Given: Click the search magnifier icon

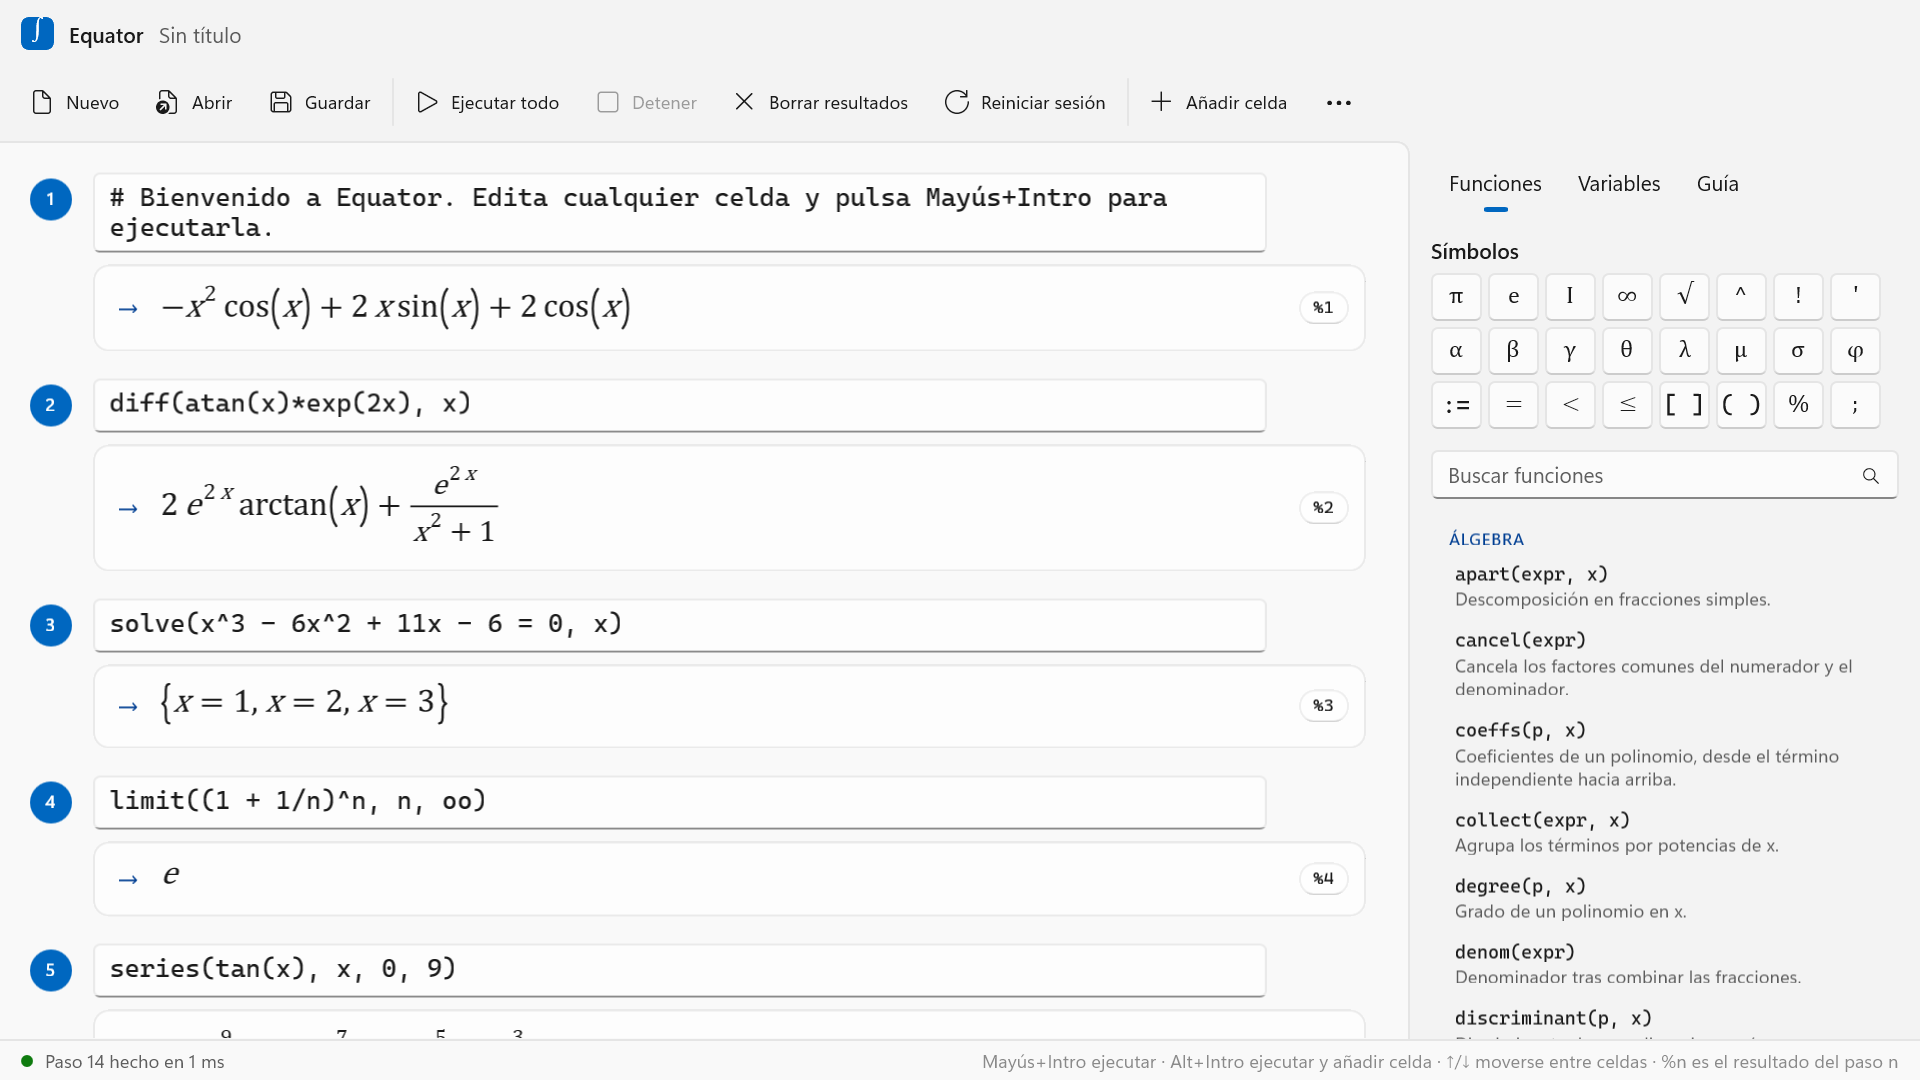Looking at the screenshot, I should tap(1871, 476).
